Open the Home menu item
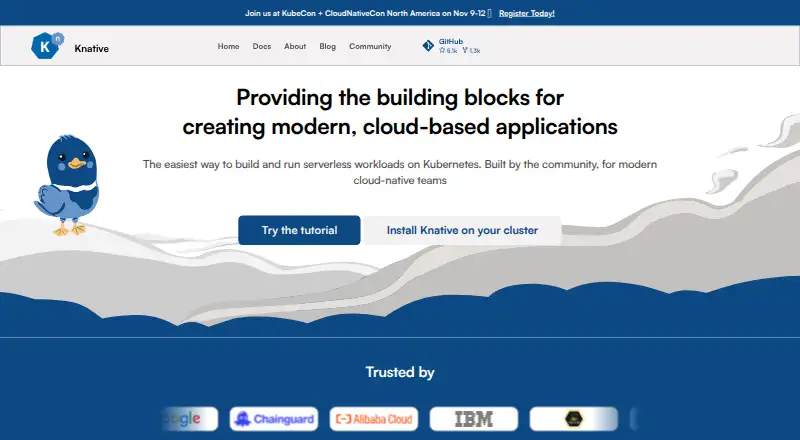 [x=228, y=46]
